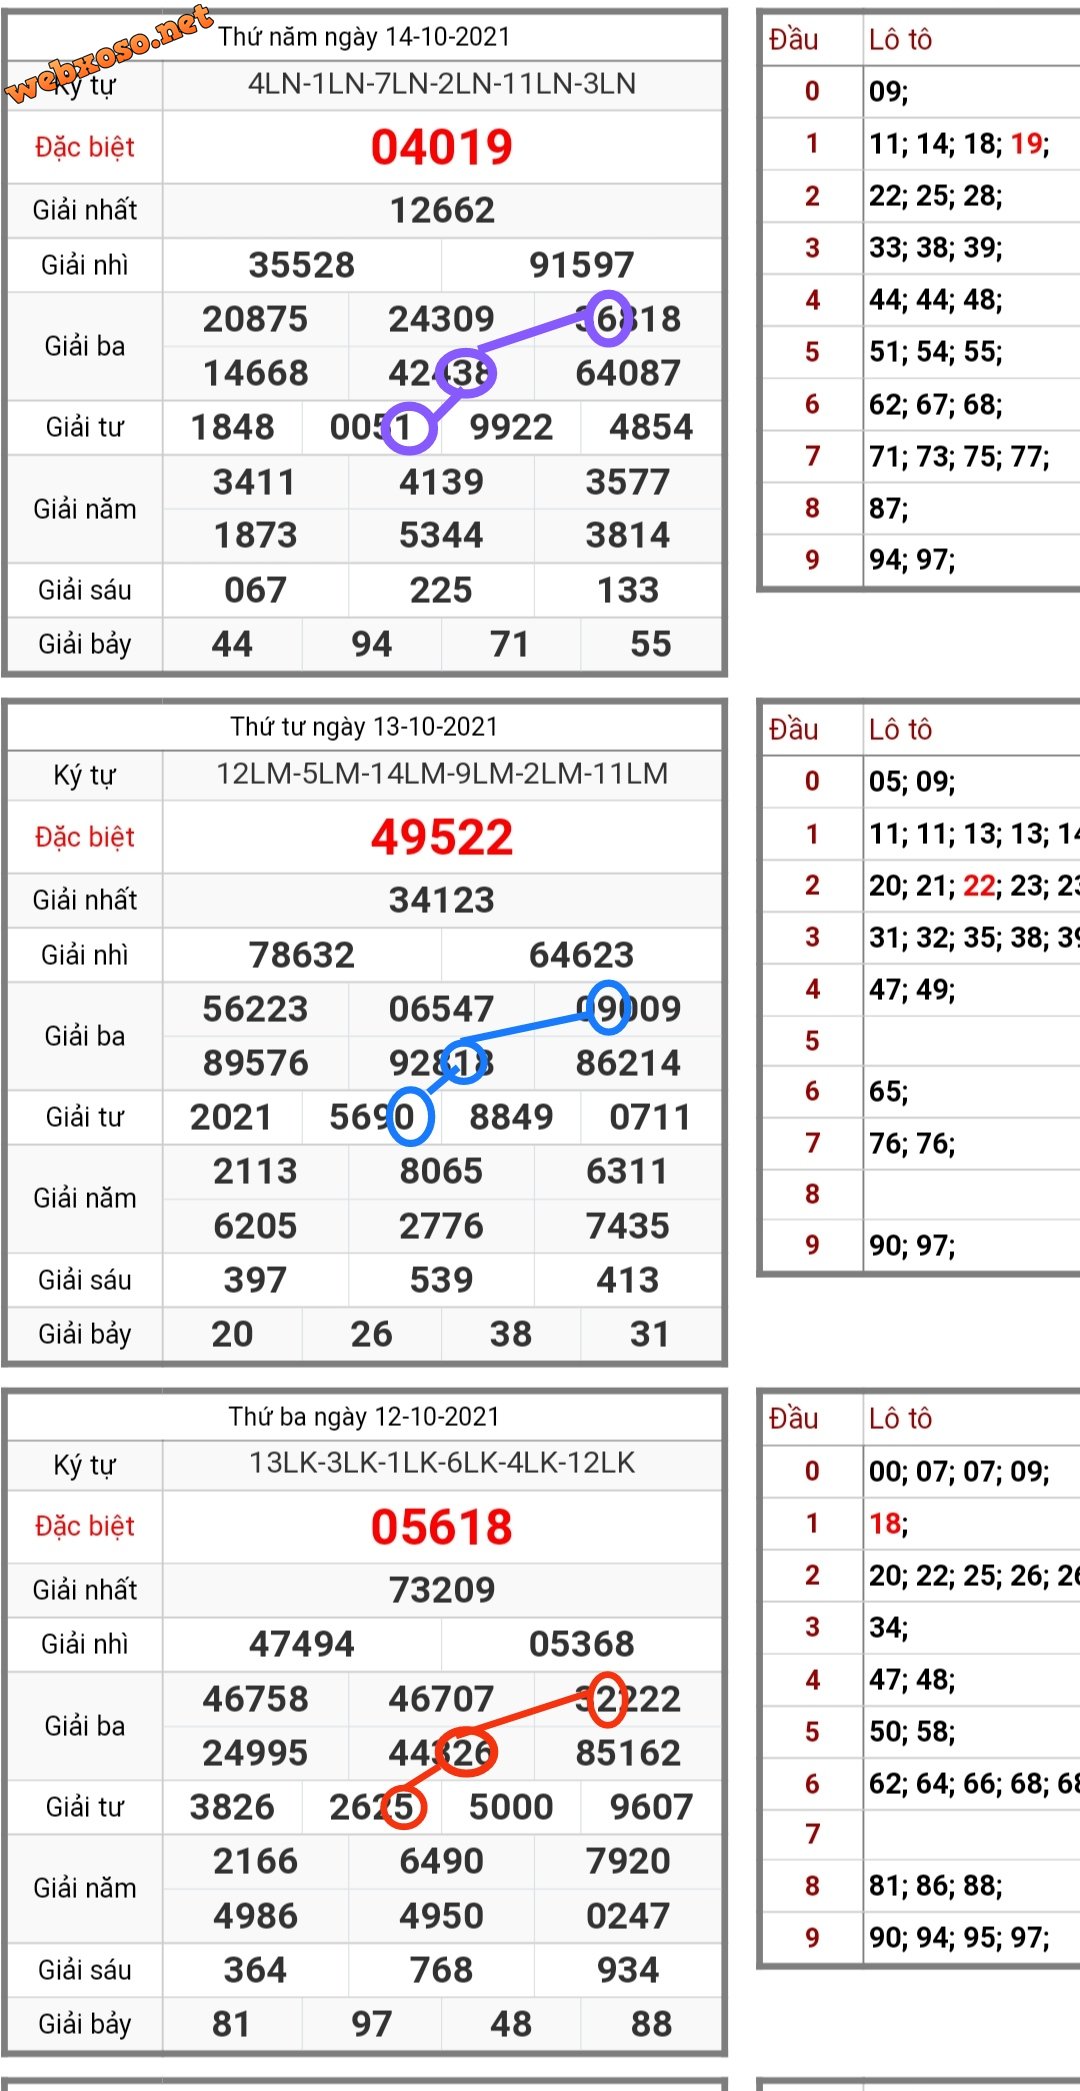Image resolution: width=1080 pixels, height=2091 pixels.
Task: Select the sixth prize number 133
Action: coord(628,590)
